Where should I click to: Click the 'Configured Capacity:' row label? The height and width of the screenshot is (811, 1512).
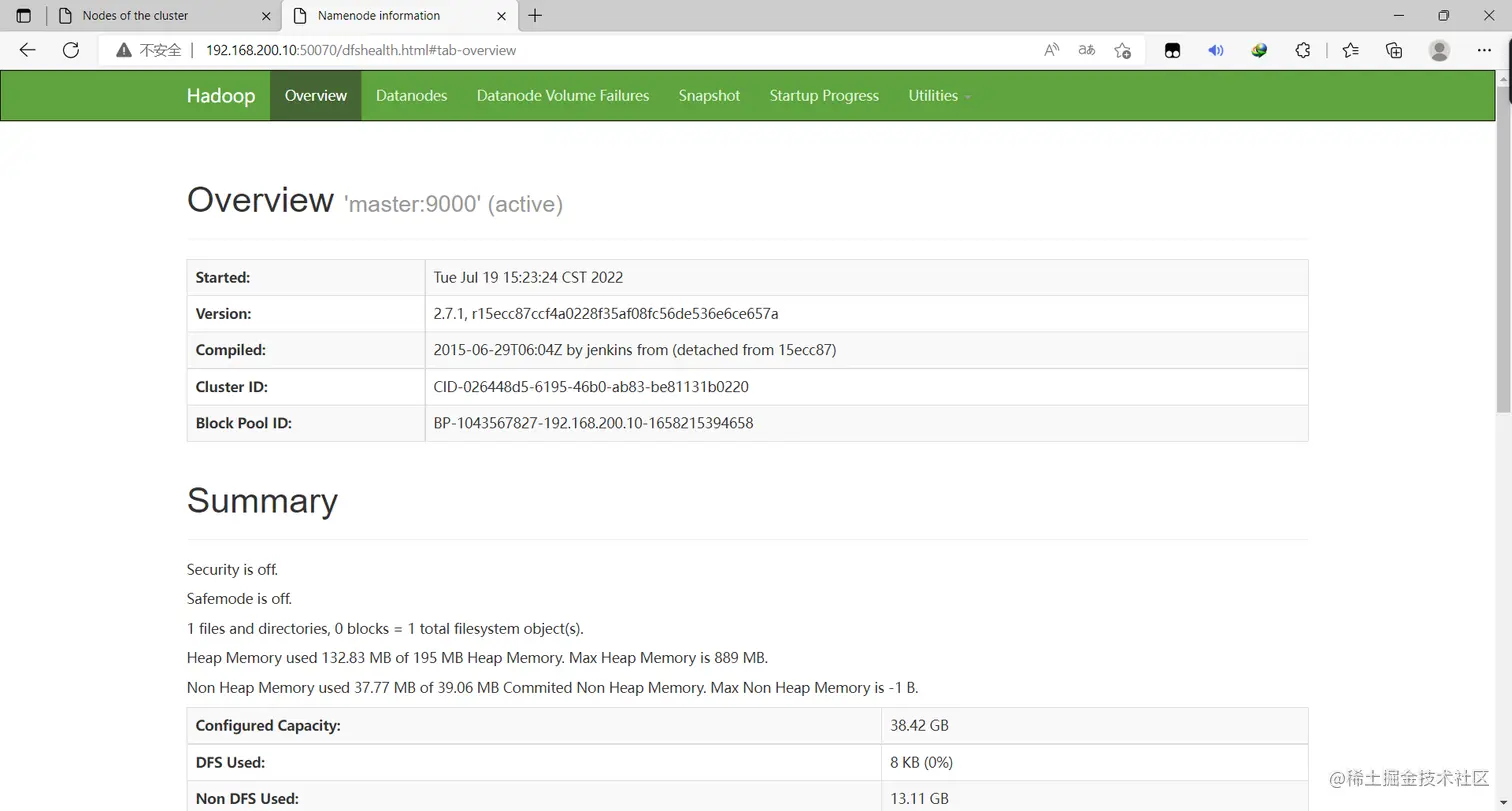(268, 726)
